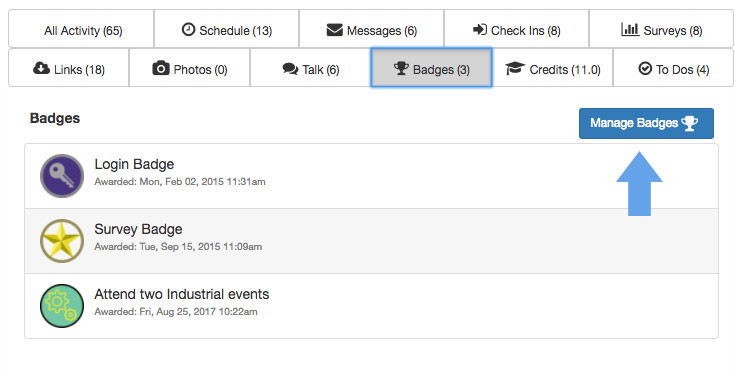Select the Badges (3) tab
The image size is (742, 373).
[431, 68]
